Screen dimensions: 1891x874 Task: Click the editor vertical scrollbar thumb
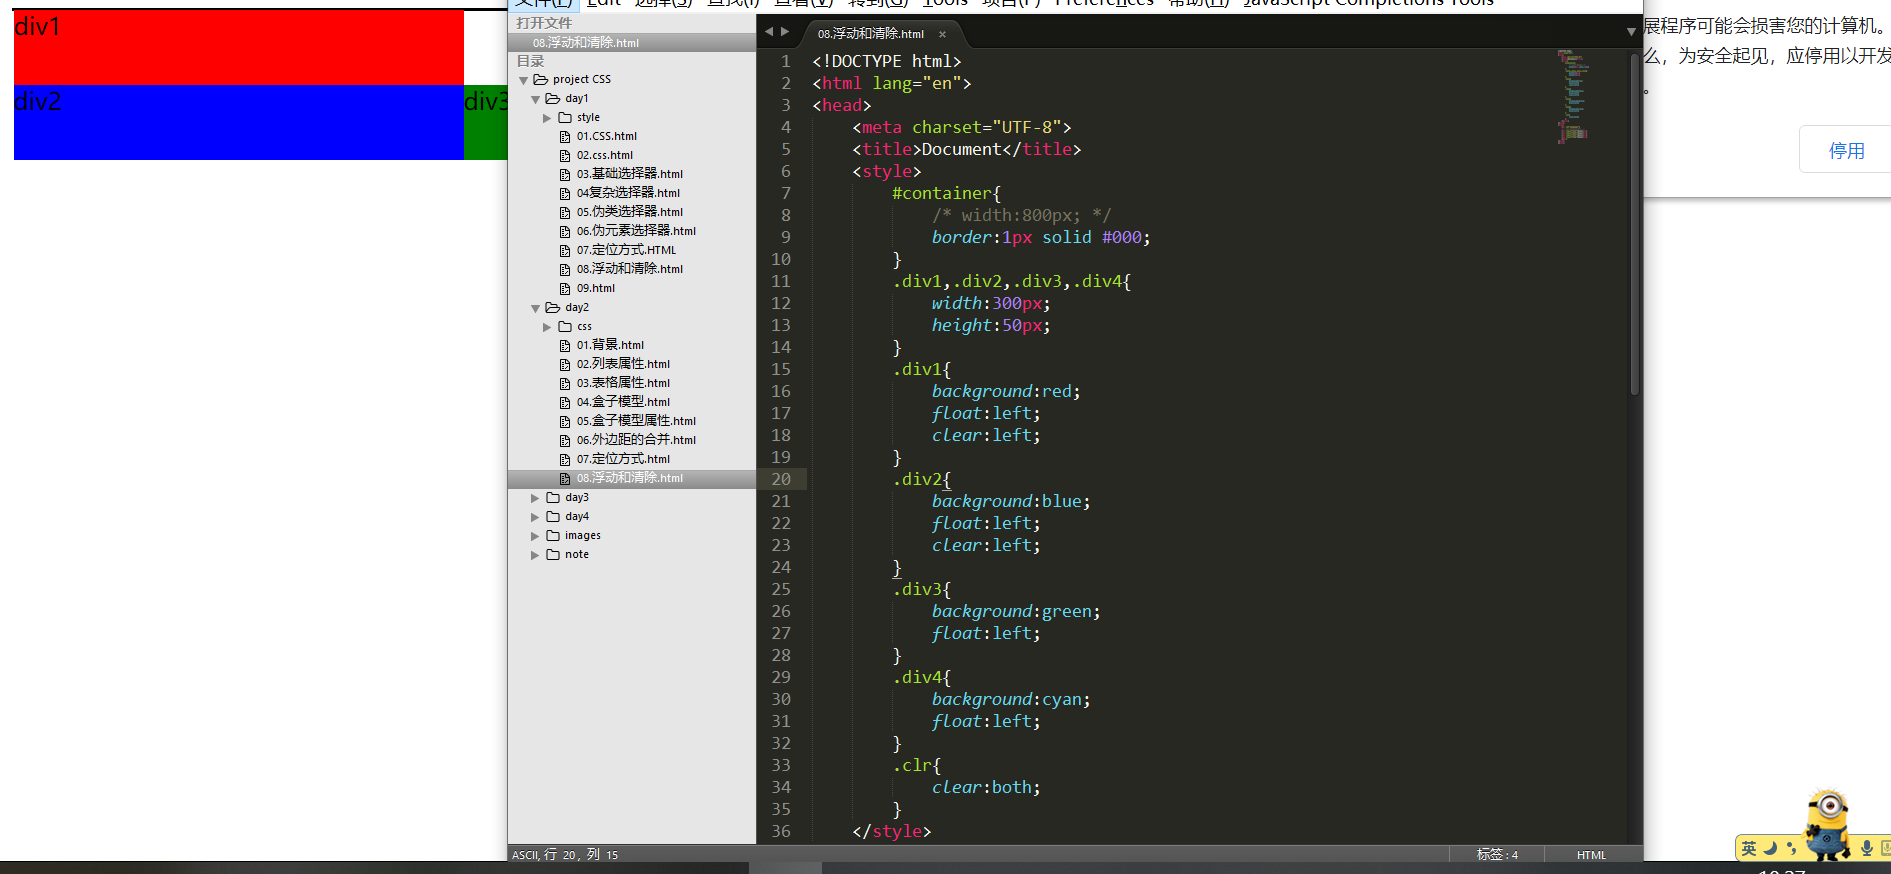(1635, 222)
